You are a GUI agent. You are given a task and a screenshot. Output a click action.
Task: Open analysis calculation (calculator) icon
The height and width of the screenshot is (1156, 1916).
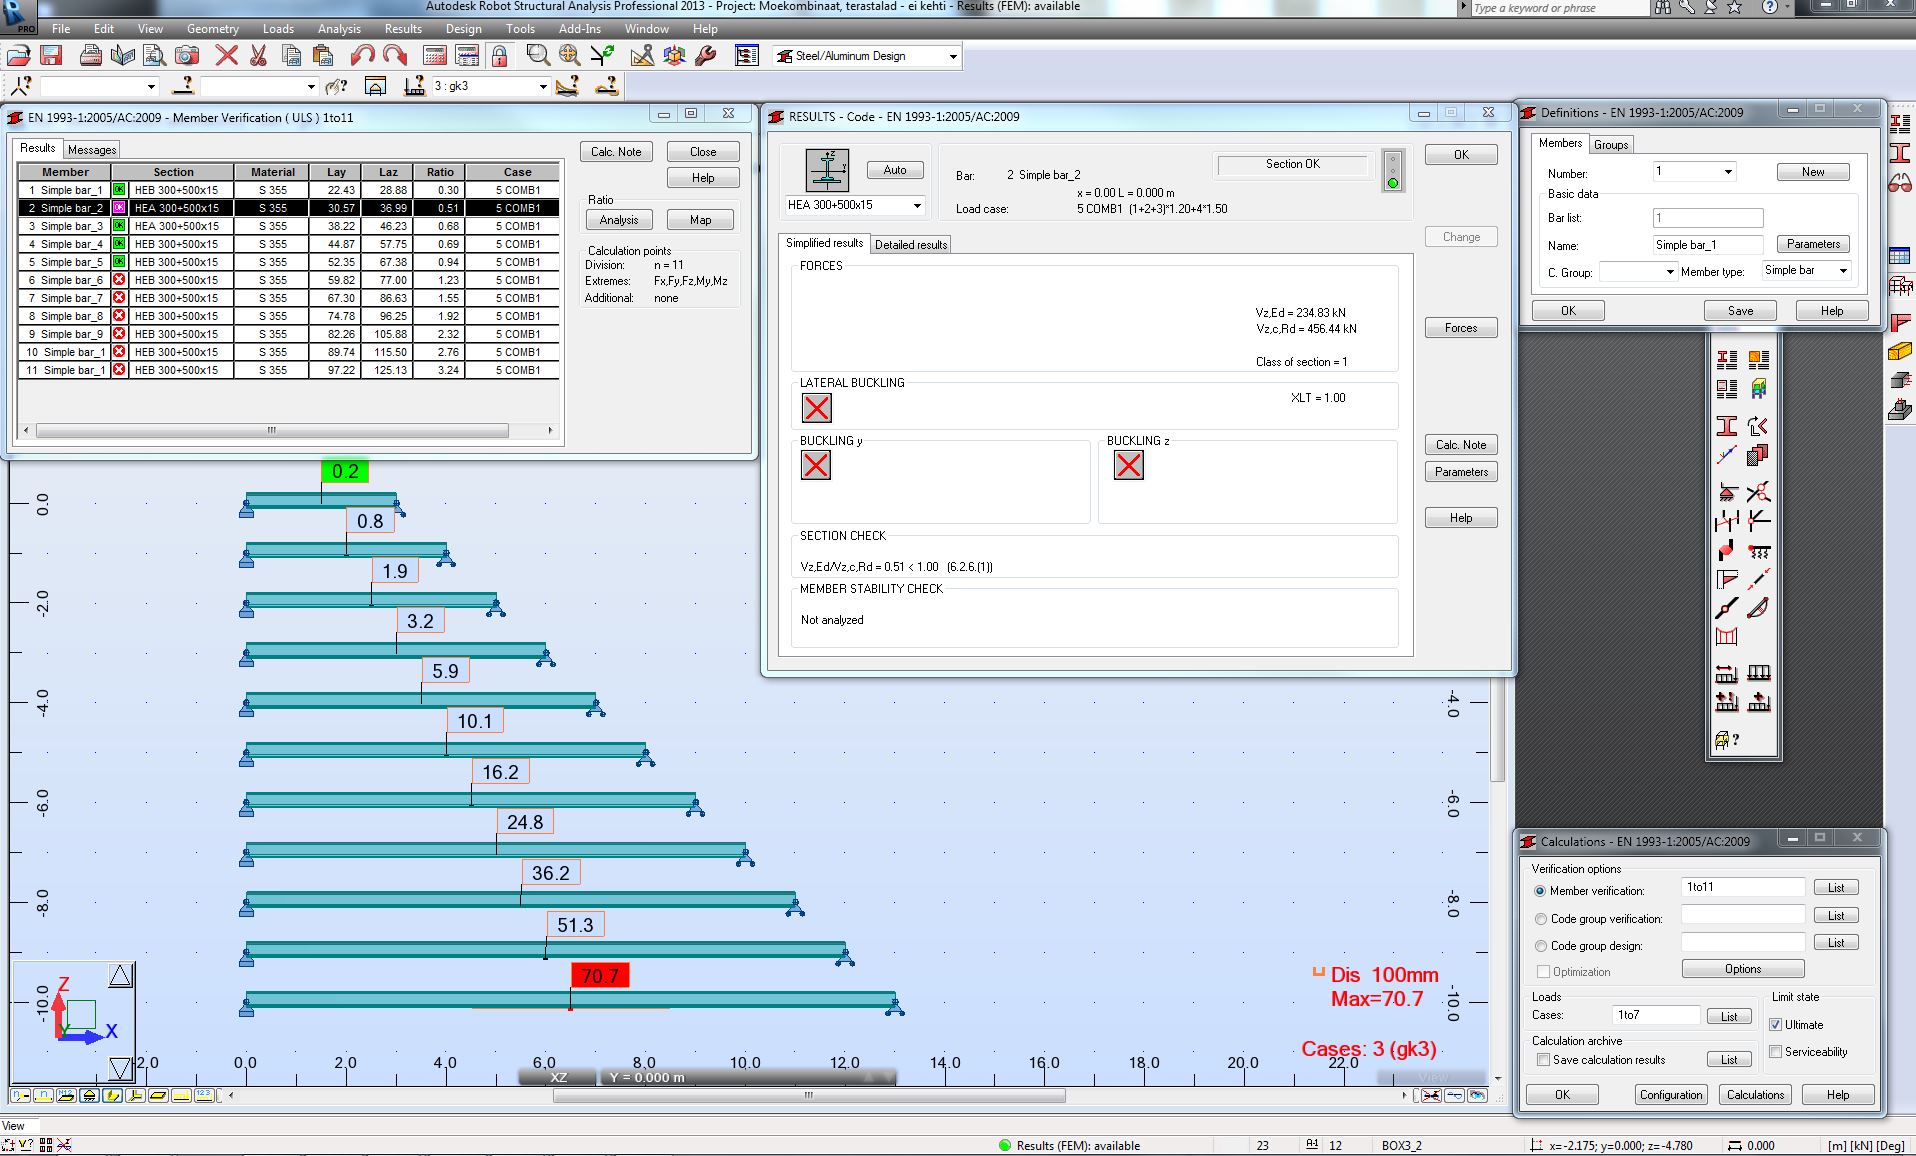tap(435, 55)
